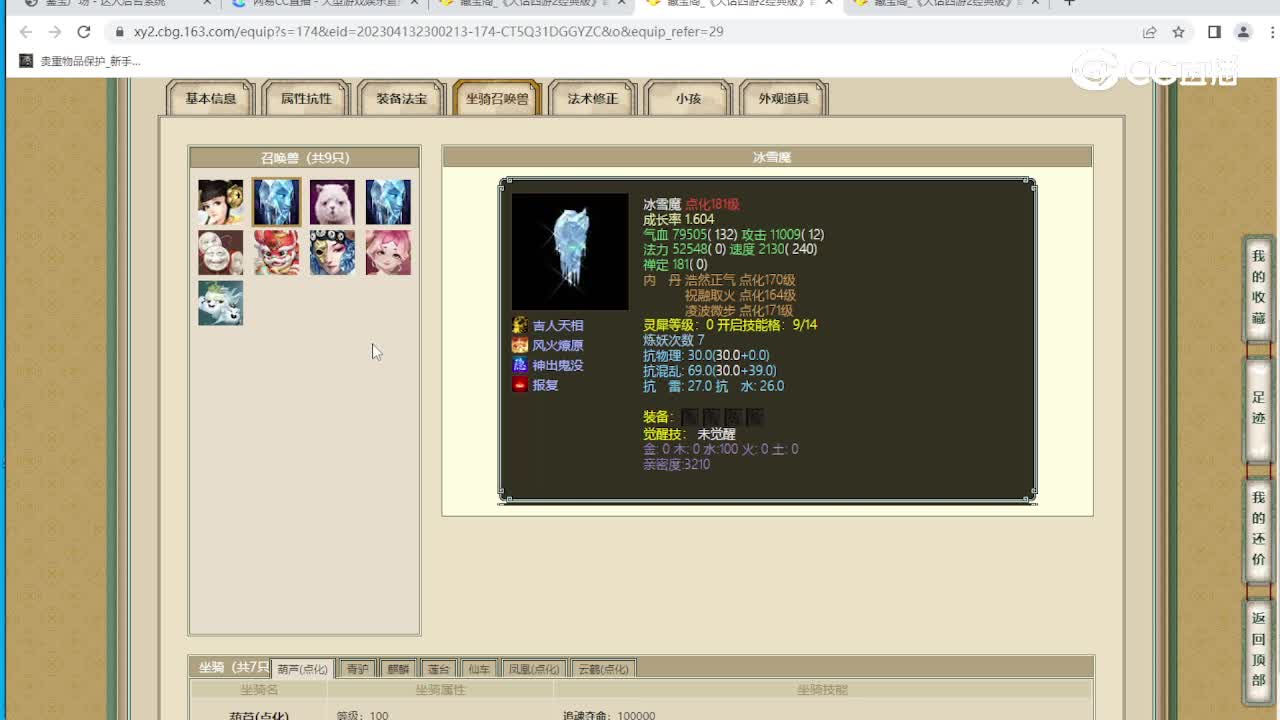Switch to the 仙车 mount tab
Screen dimensions: 1280x720
click(x=479, y=669)
